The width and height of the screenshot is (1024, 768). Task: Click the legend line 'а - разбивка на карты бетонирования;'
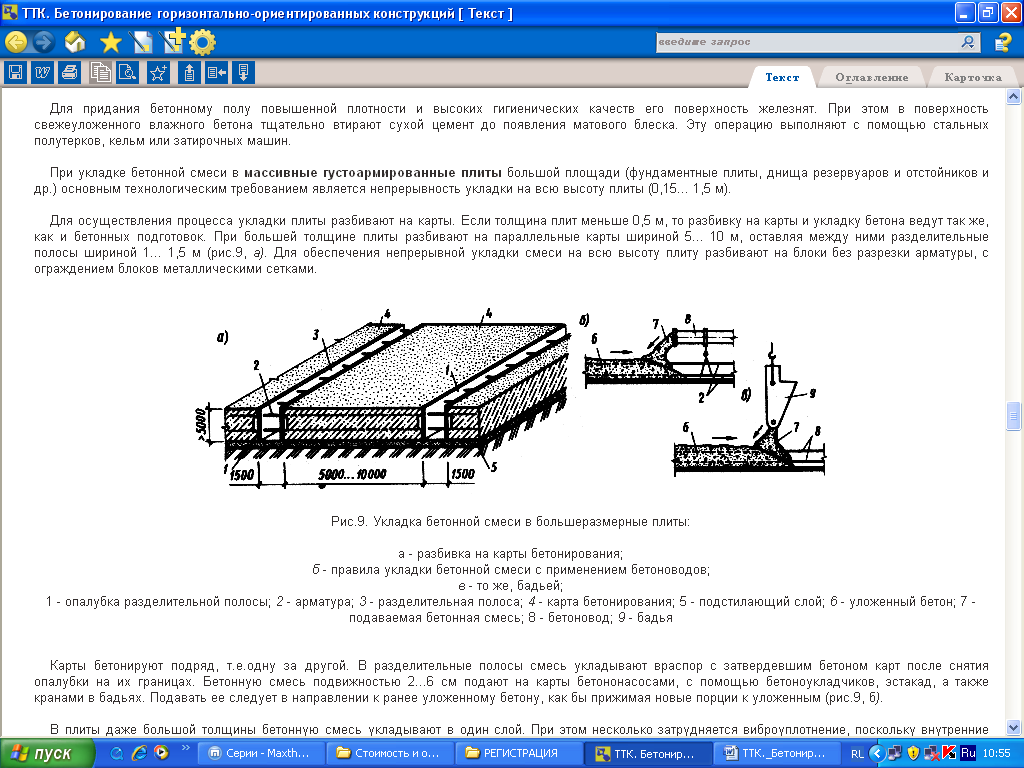tap(510, 554)
